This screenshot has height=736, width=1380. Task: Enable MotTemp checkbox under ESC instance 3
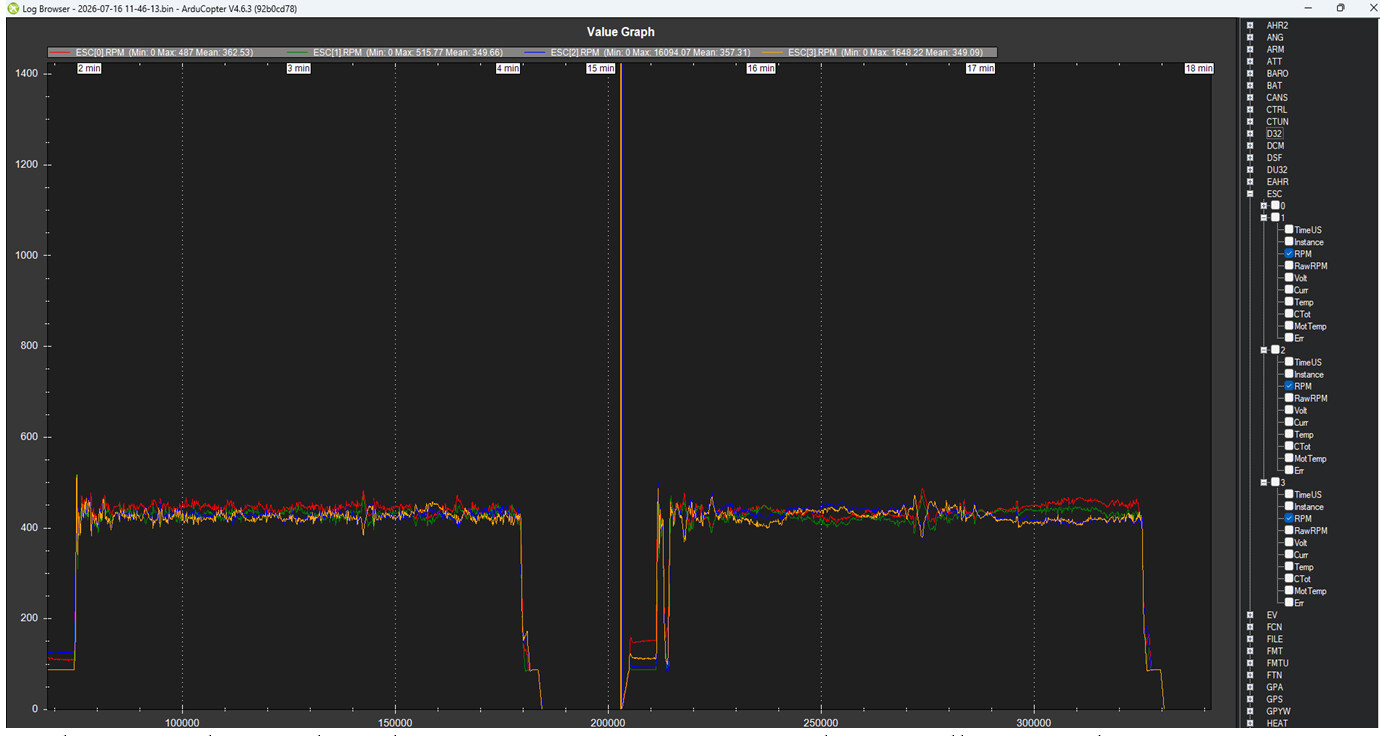click(1290, 591)
